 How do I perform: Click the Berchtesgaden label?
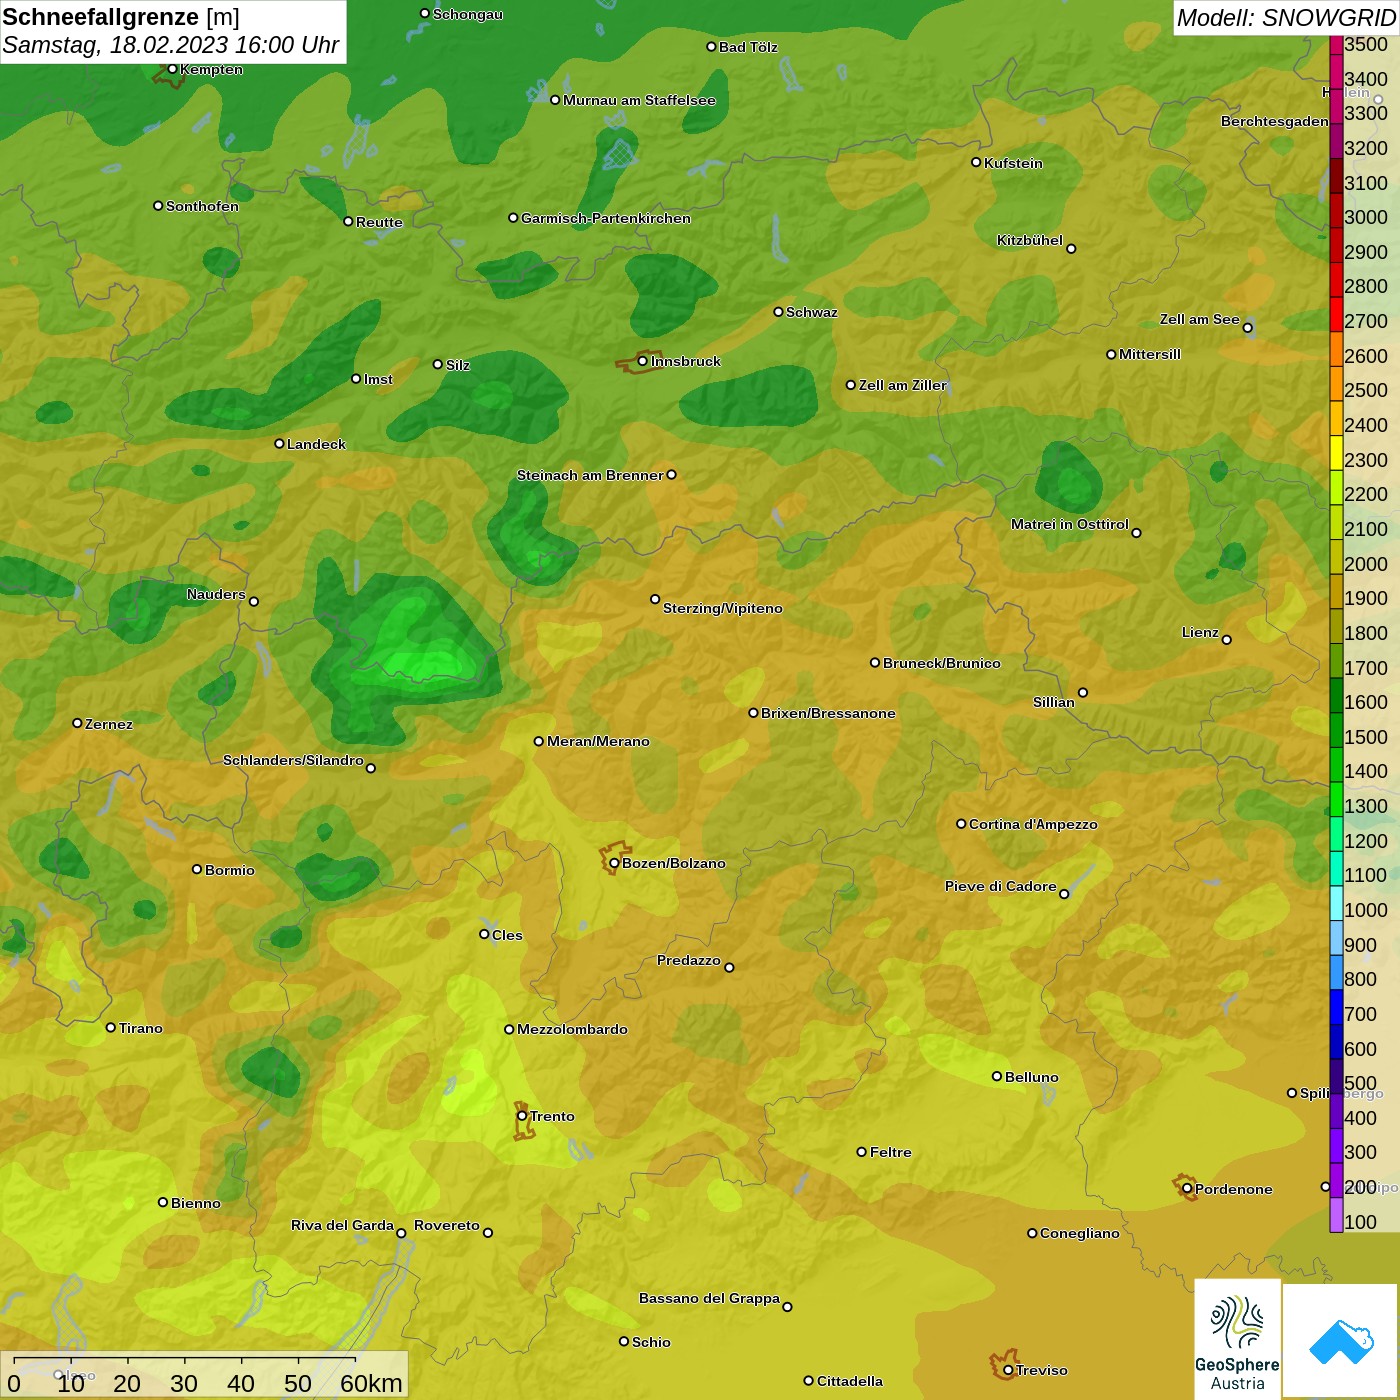tap(1275, 121)
